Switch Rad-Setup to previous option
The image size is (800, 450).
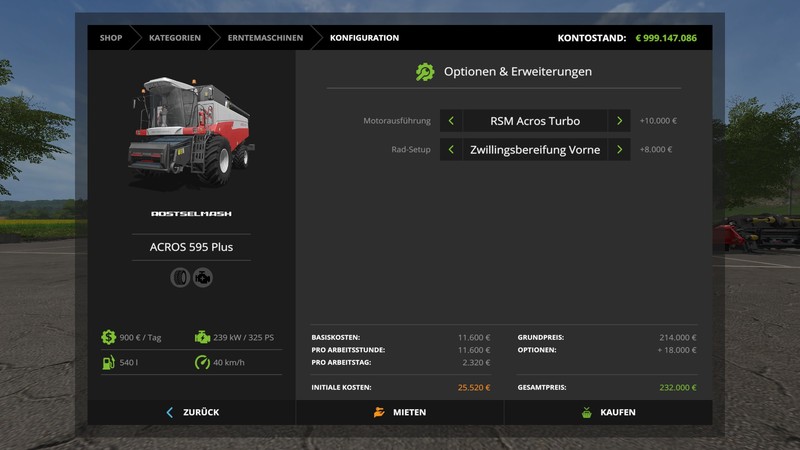(x=451, y=150)
